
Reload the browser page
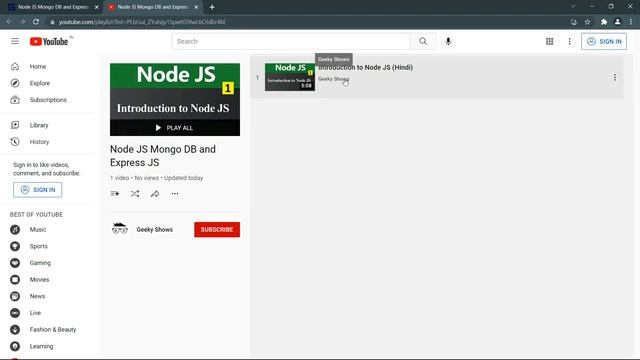[36, 22]
